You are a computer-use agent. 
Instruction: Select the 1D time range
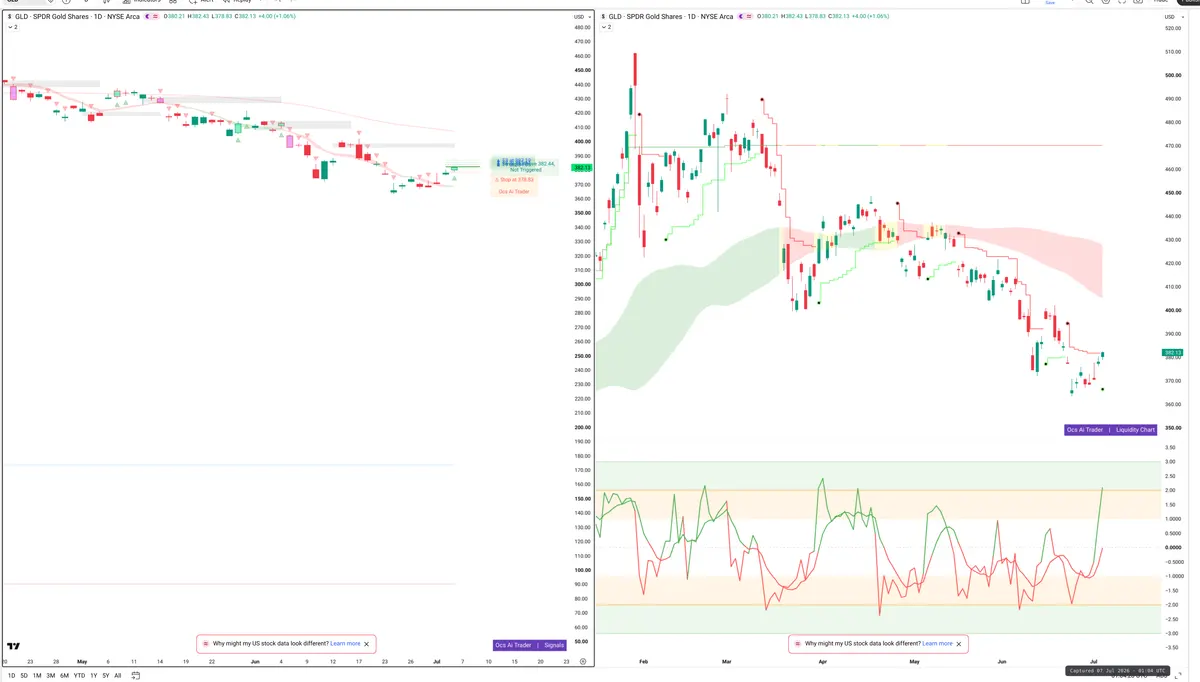coord(11,676)
